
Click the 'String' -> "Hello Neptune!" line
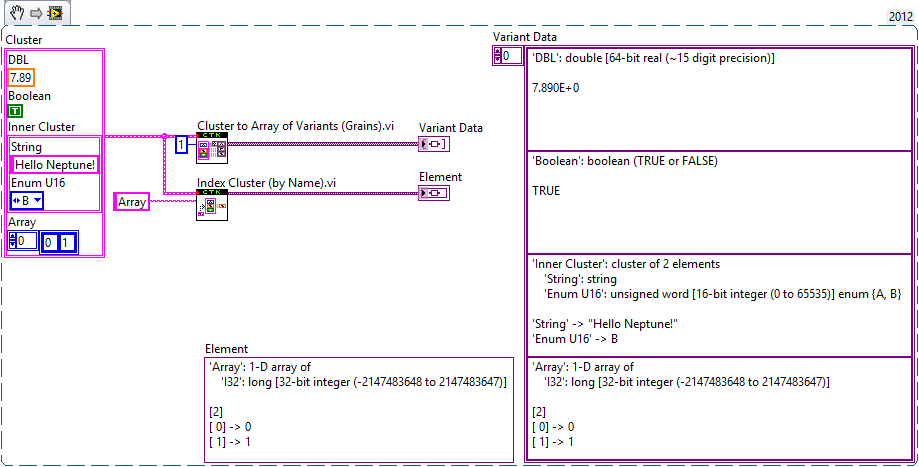[605, 323]
